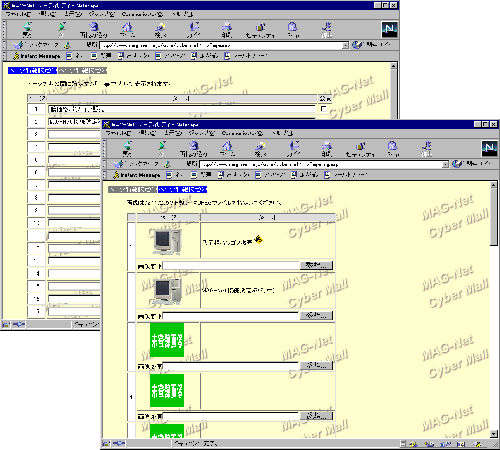Image resolution: width=500 pixels, height=450 pixels.
Task: Collapse the front window location toolbar handle
Action: point(104,164)
